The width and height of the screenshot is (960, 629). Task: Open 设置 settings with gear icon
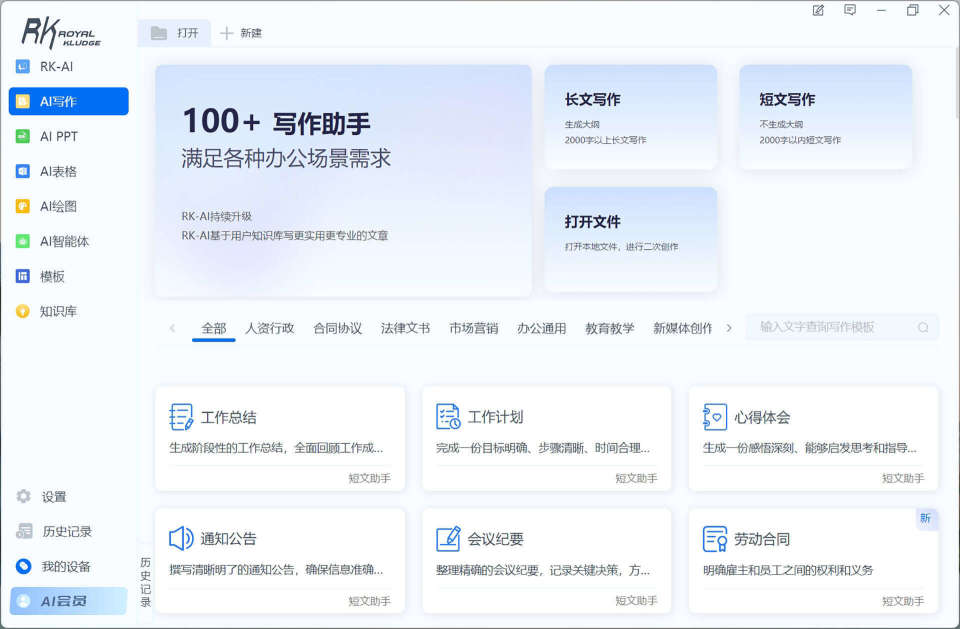(53, 497)
